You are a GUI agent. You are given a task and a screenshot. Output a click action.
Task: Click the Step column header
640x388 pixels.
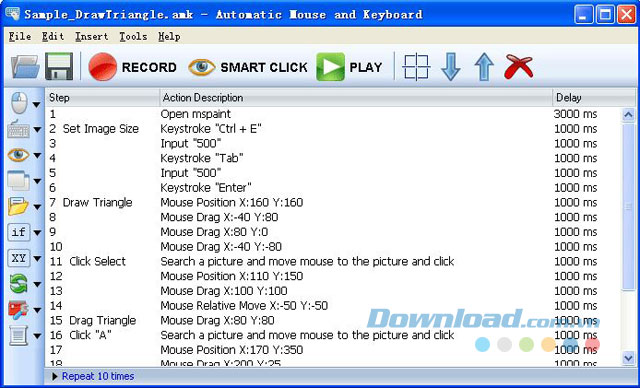pyautogui.click(x=102, y=98)
